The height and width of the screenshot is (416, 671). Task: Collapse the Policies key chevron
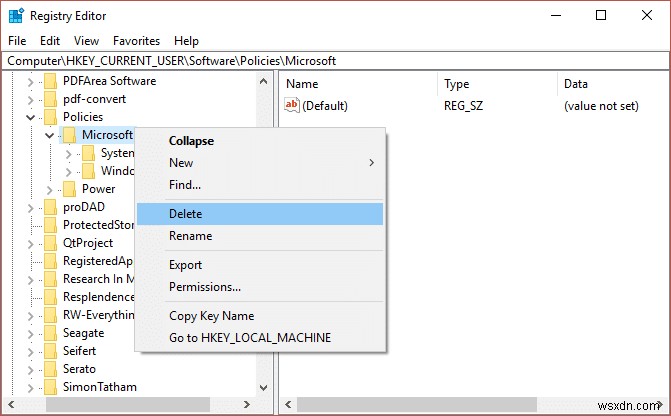point(30,117)
